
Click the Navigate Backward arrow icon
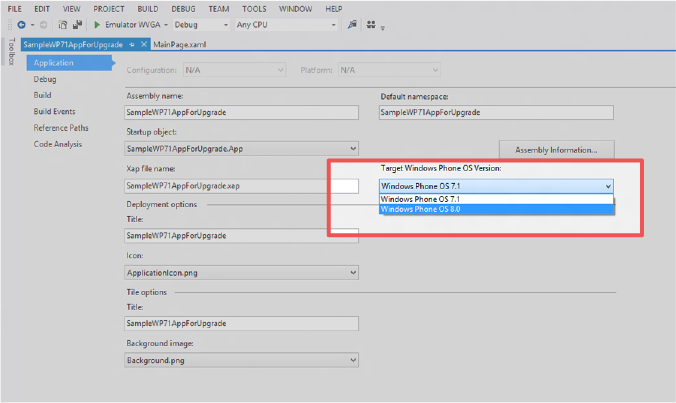click(21, 25)
